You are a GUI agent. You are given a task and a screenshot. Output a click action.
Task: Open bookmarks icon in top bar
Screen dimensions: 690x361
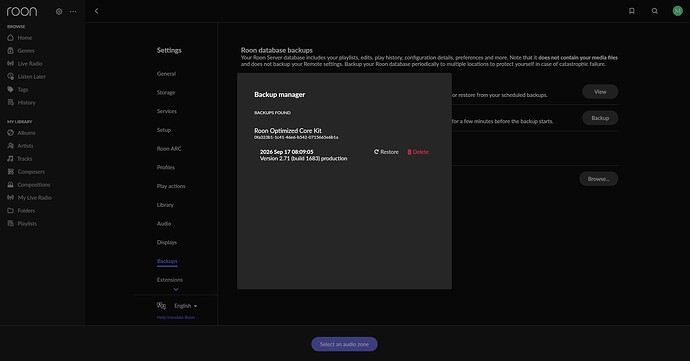(x=631, y=11)
